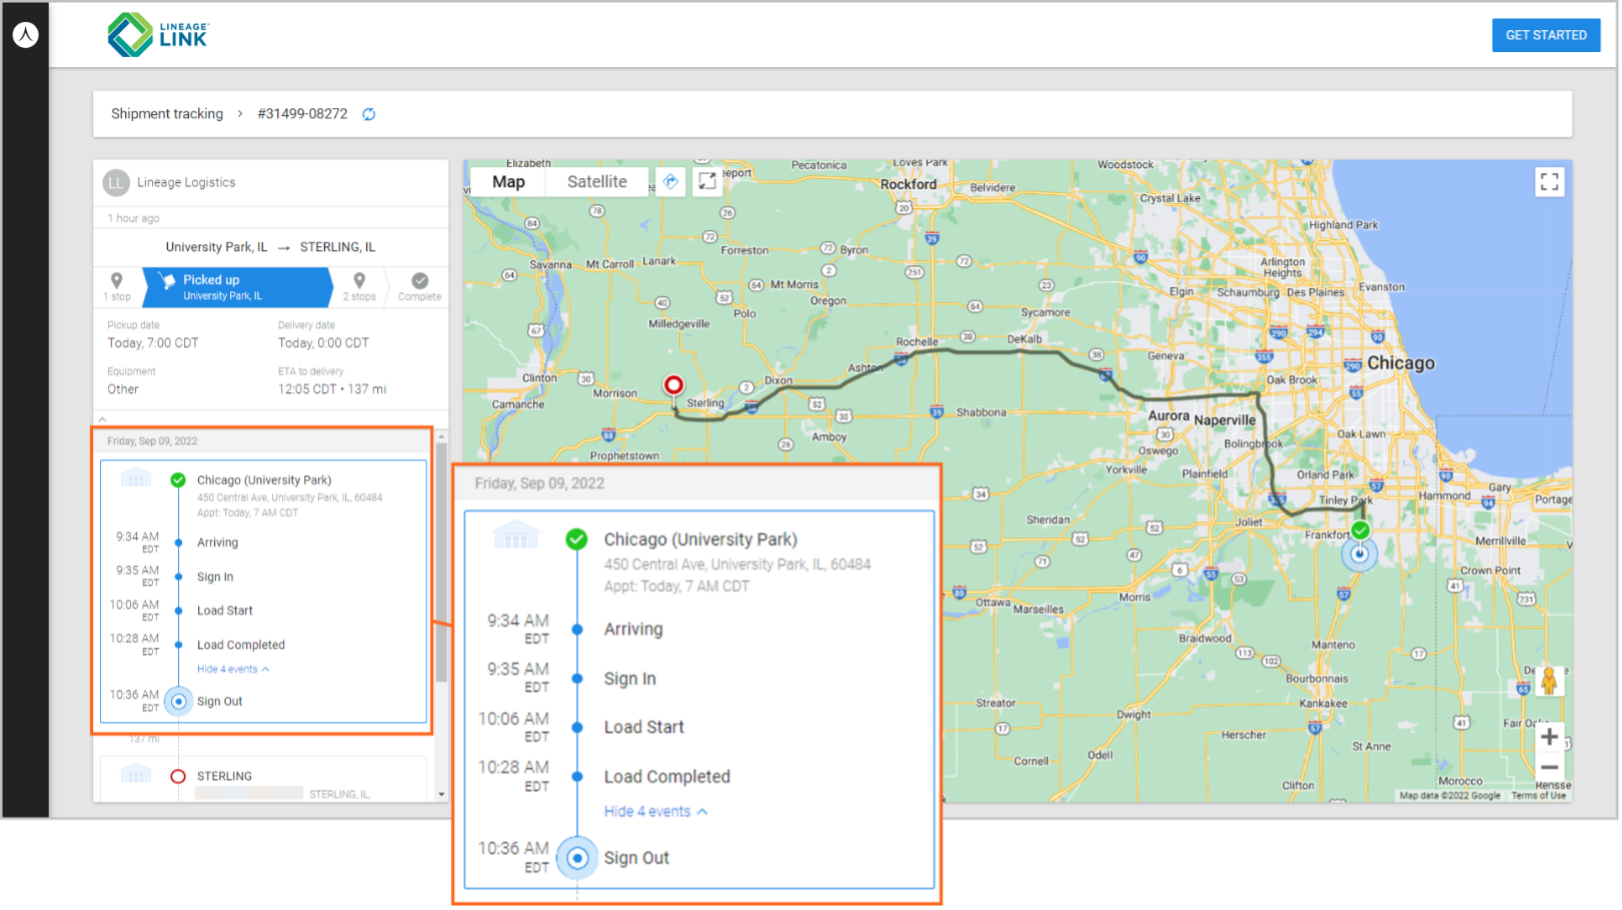Zoom in the map with the plus button
The height and width of the screenshot is (910, 1622).
point(1549,738)
